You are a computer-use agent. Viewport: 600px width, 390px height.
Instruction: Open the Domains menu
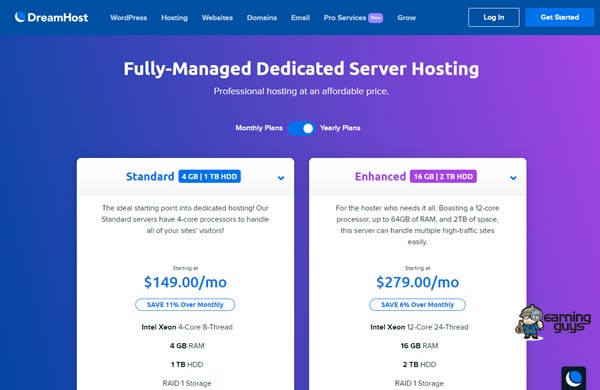point(262,18)
